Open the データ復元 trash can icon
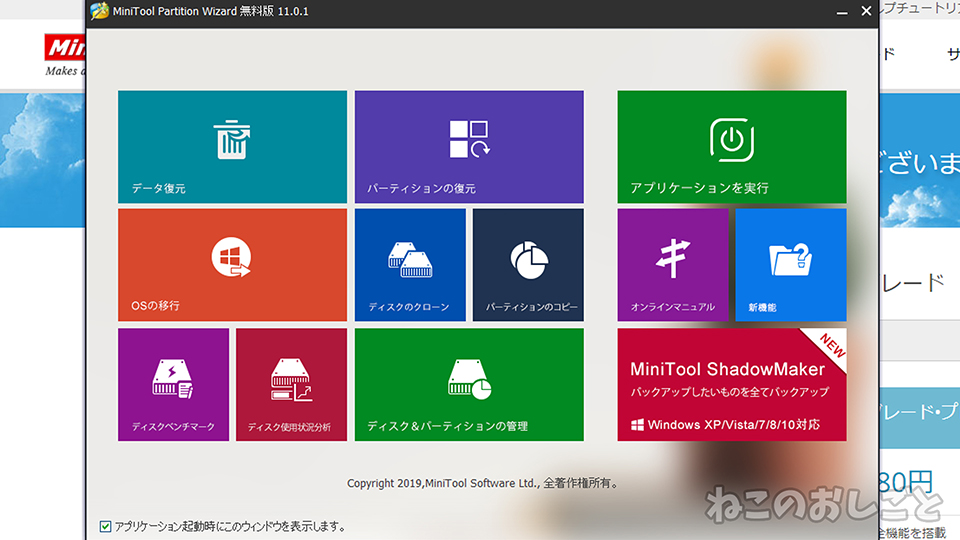Viewport: 960px width, 540px height. click(232, 140)
